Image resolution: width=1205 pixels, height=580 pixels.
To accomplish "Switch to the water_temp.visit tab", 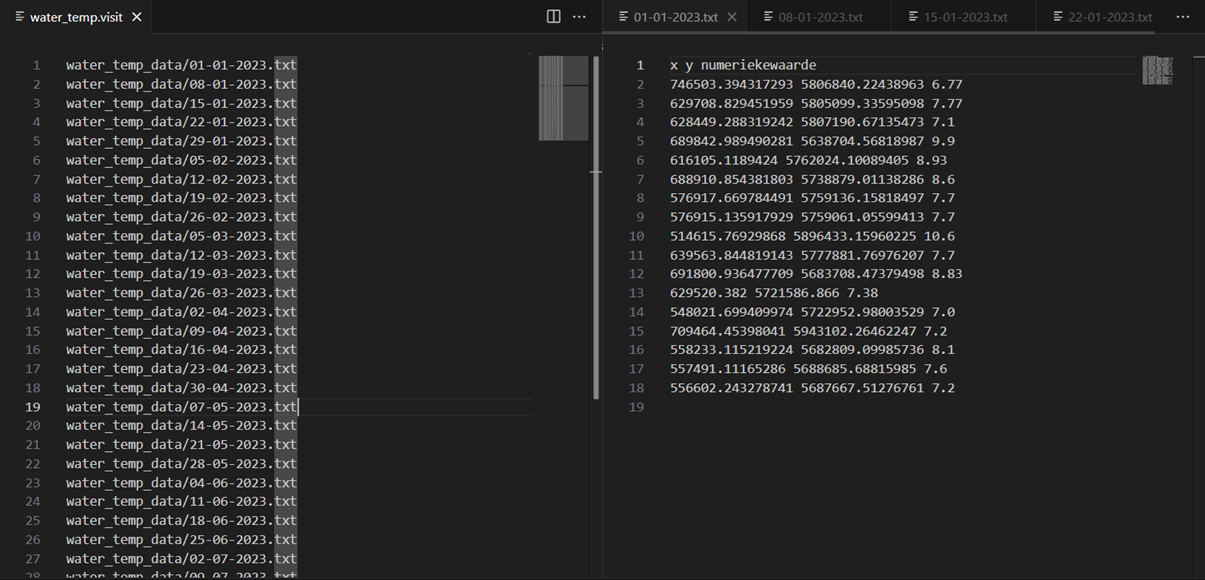I will [x=76, y=17].
